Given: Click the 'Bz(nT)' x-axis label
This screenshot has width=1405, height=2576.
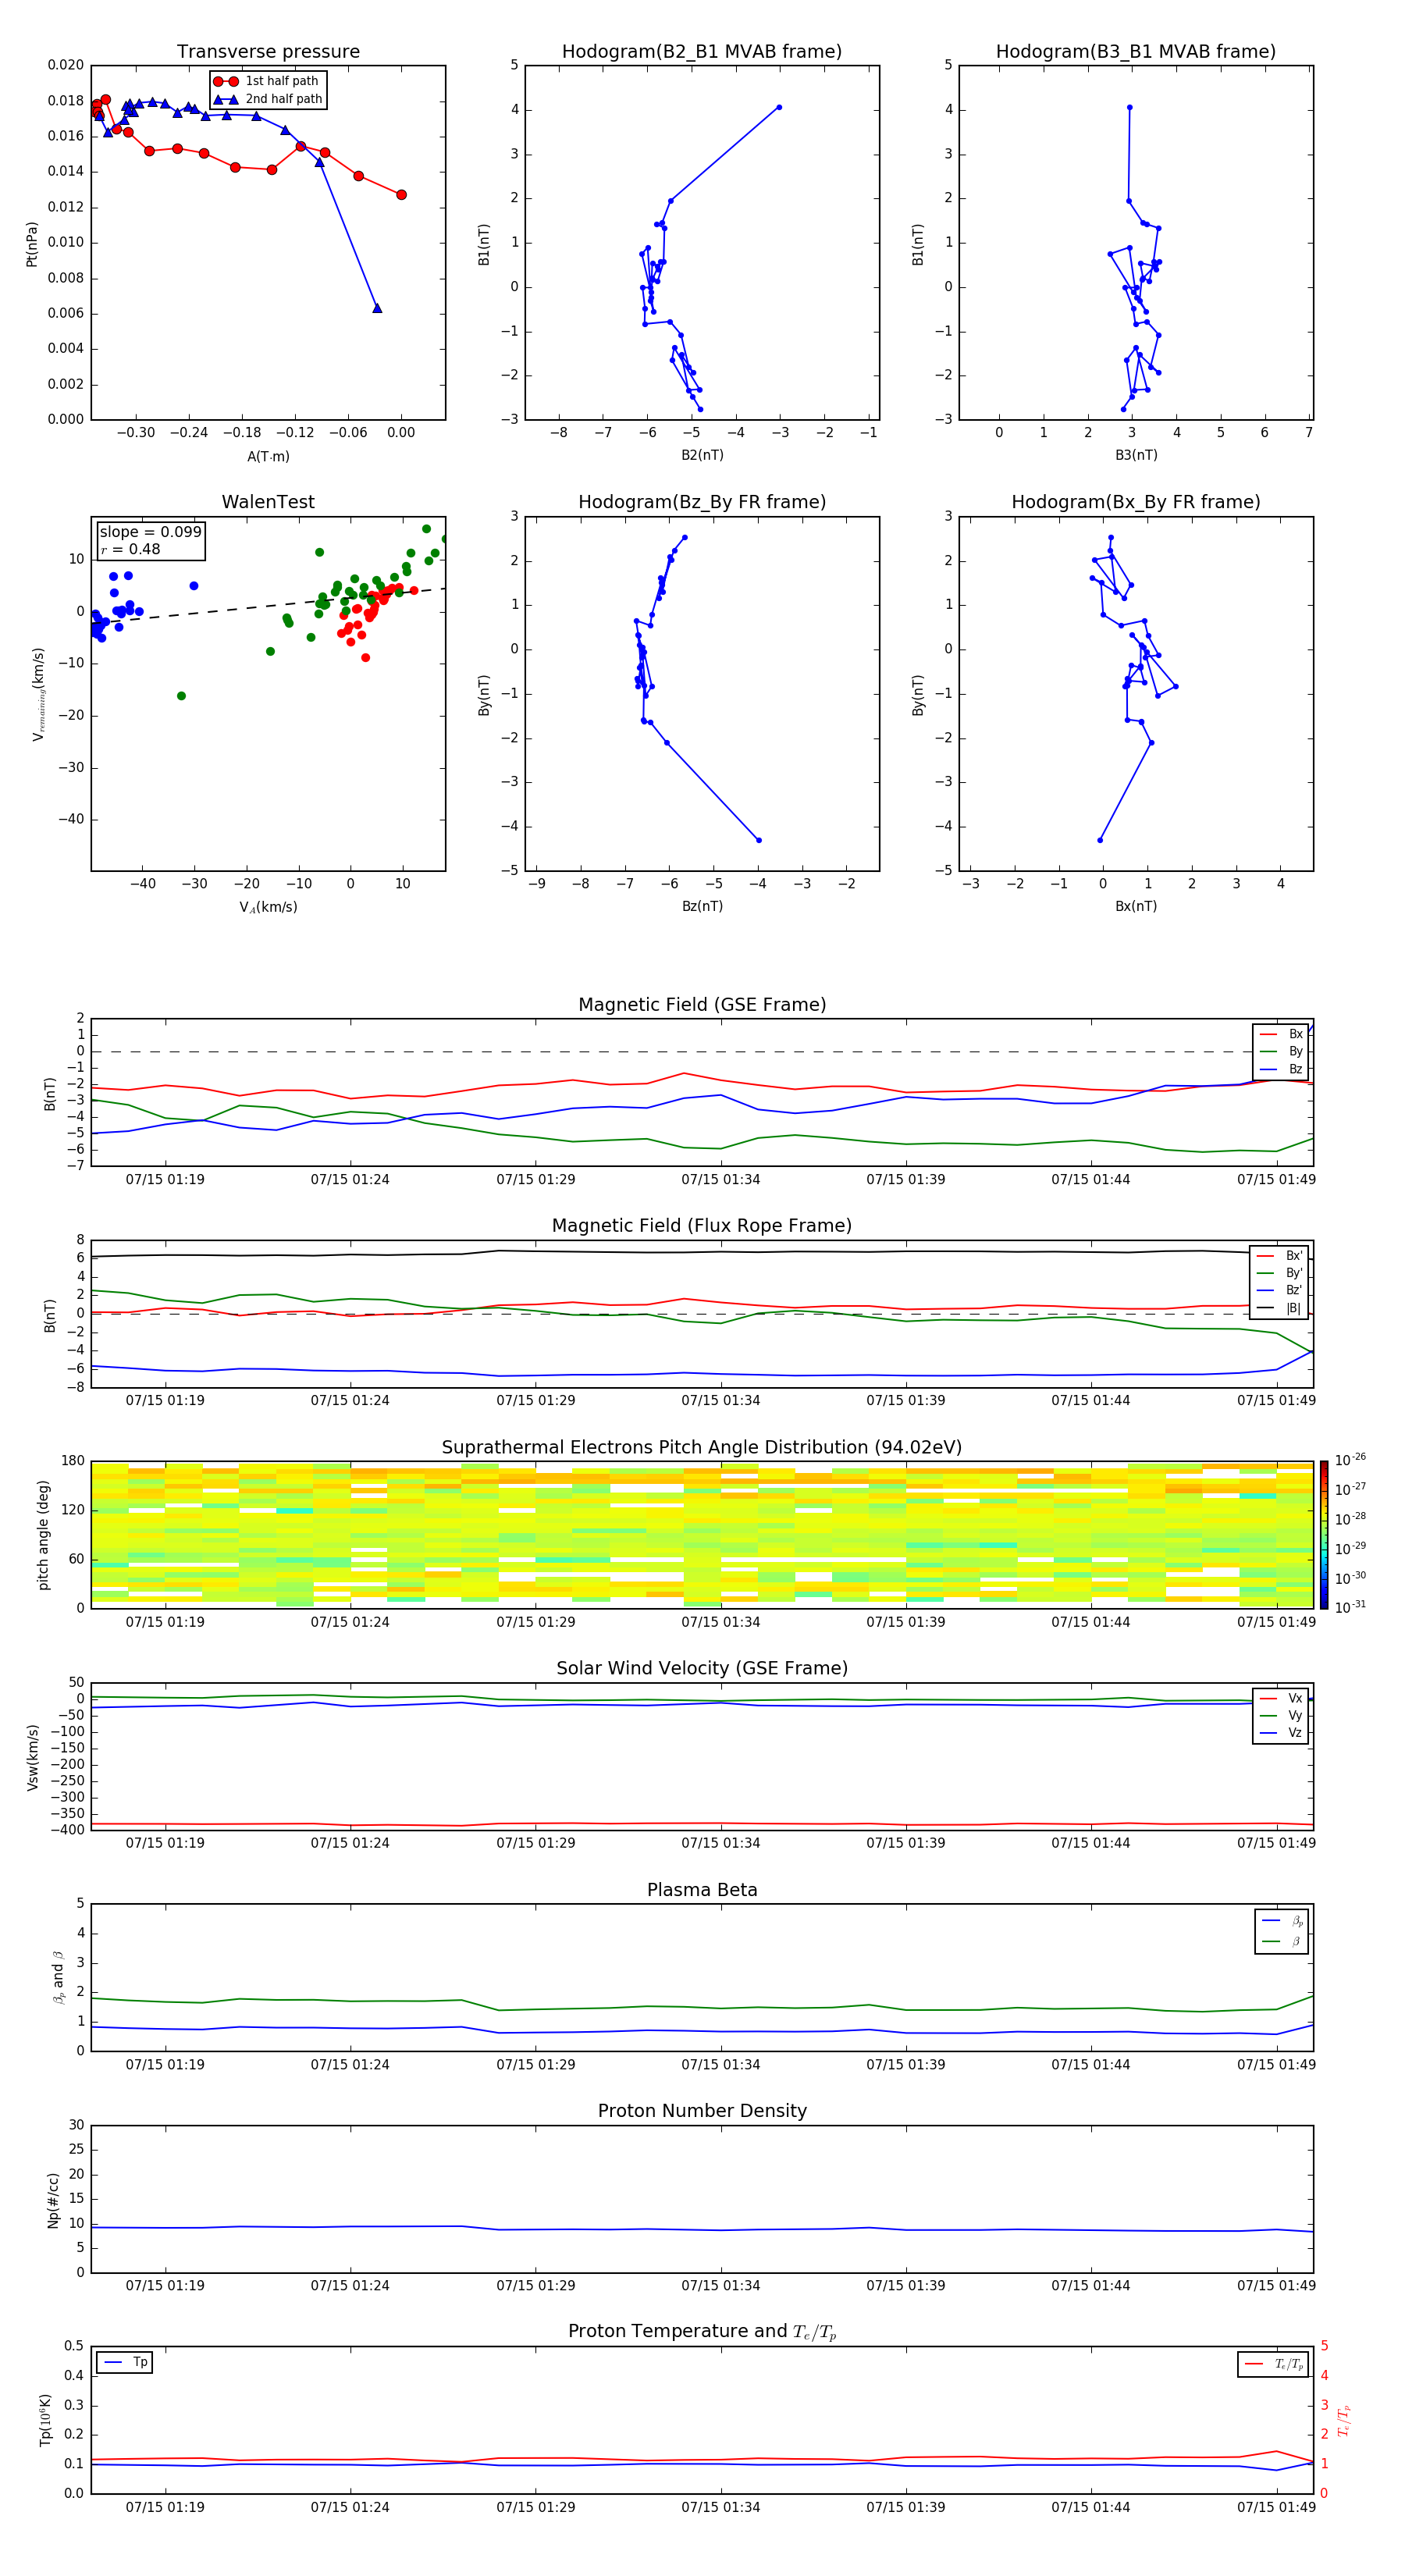Looking at the screenshot, I should point(702,906).
